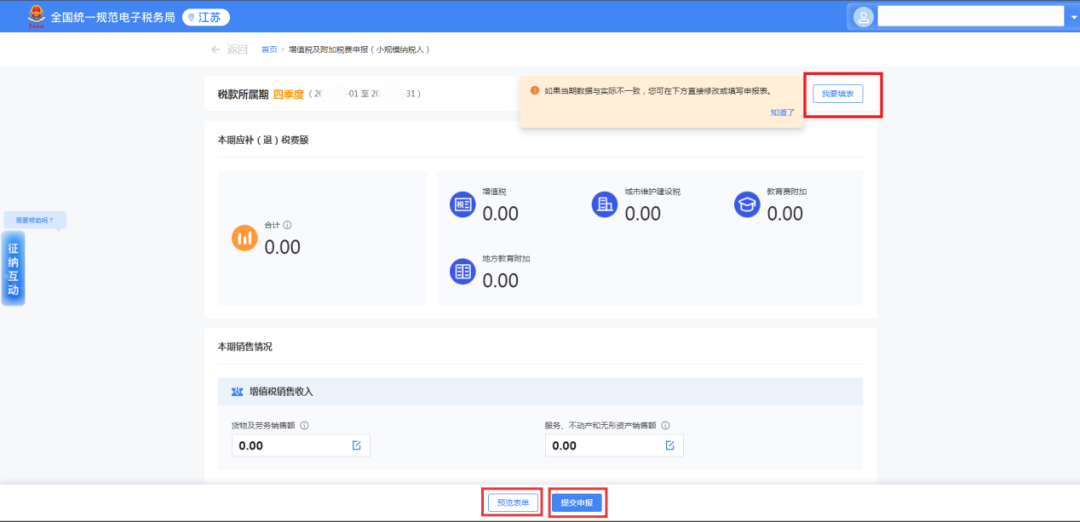1080x522 pixels.
Task: Click the info icon beside 货物及劳务销售额
Action: pyautogui.click(x=304, y=425)
